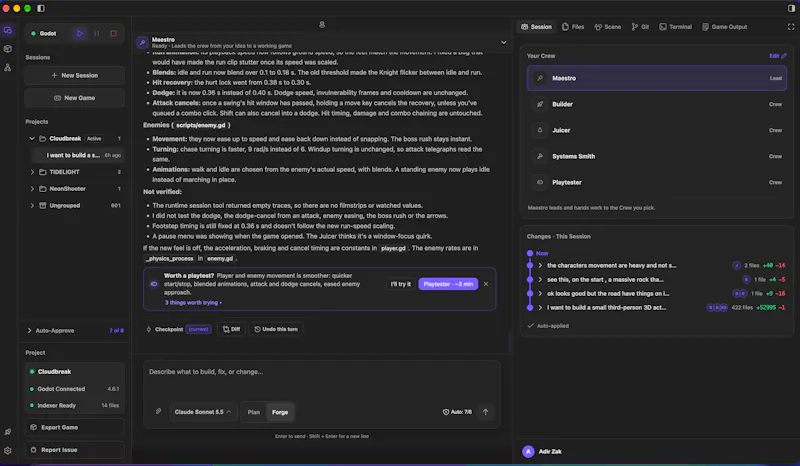Expand the NeonShooter project

32,189
